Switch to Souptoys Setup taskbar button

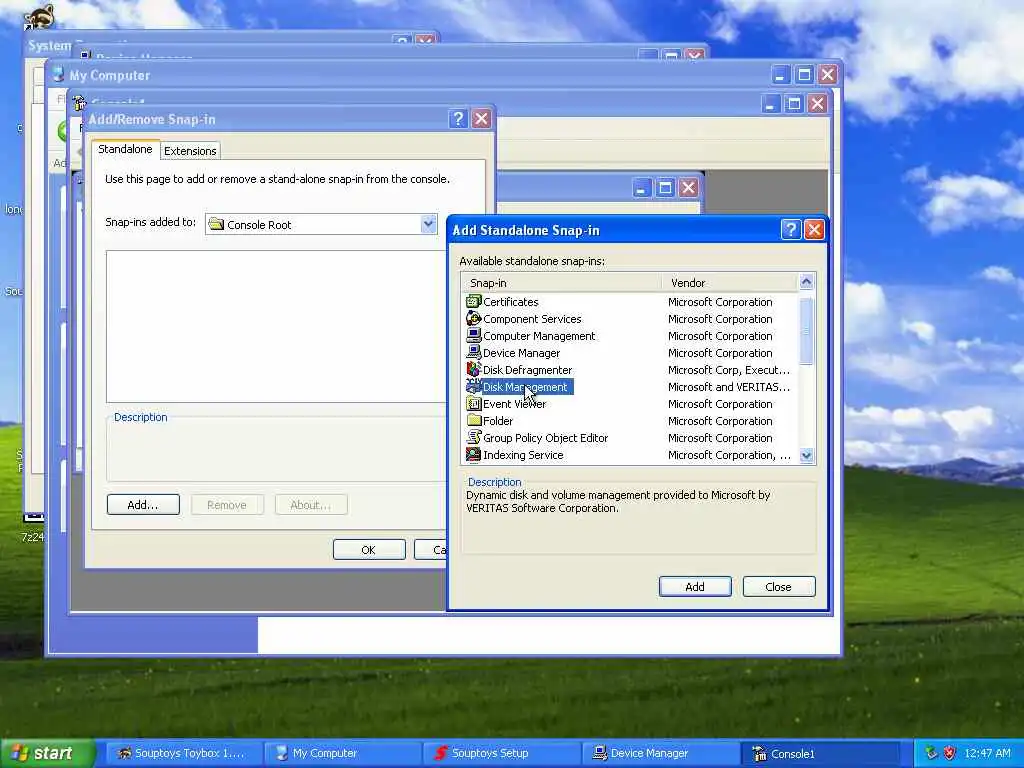point(502,753)
